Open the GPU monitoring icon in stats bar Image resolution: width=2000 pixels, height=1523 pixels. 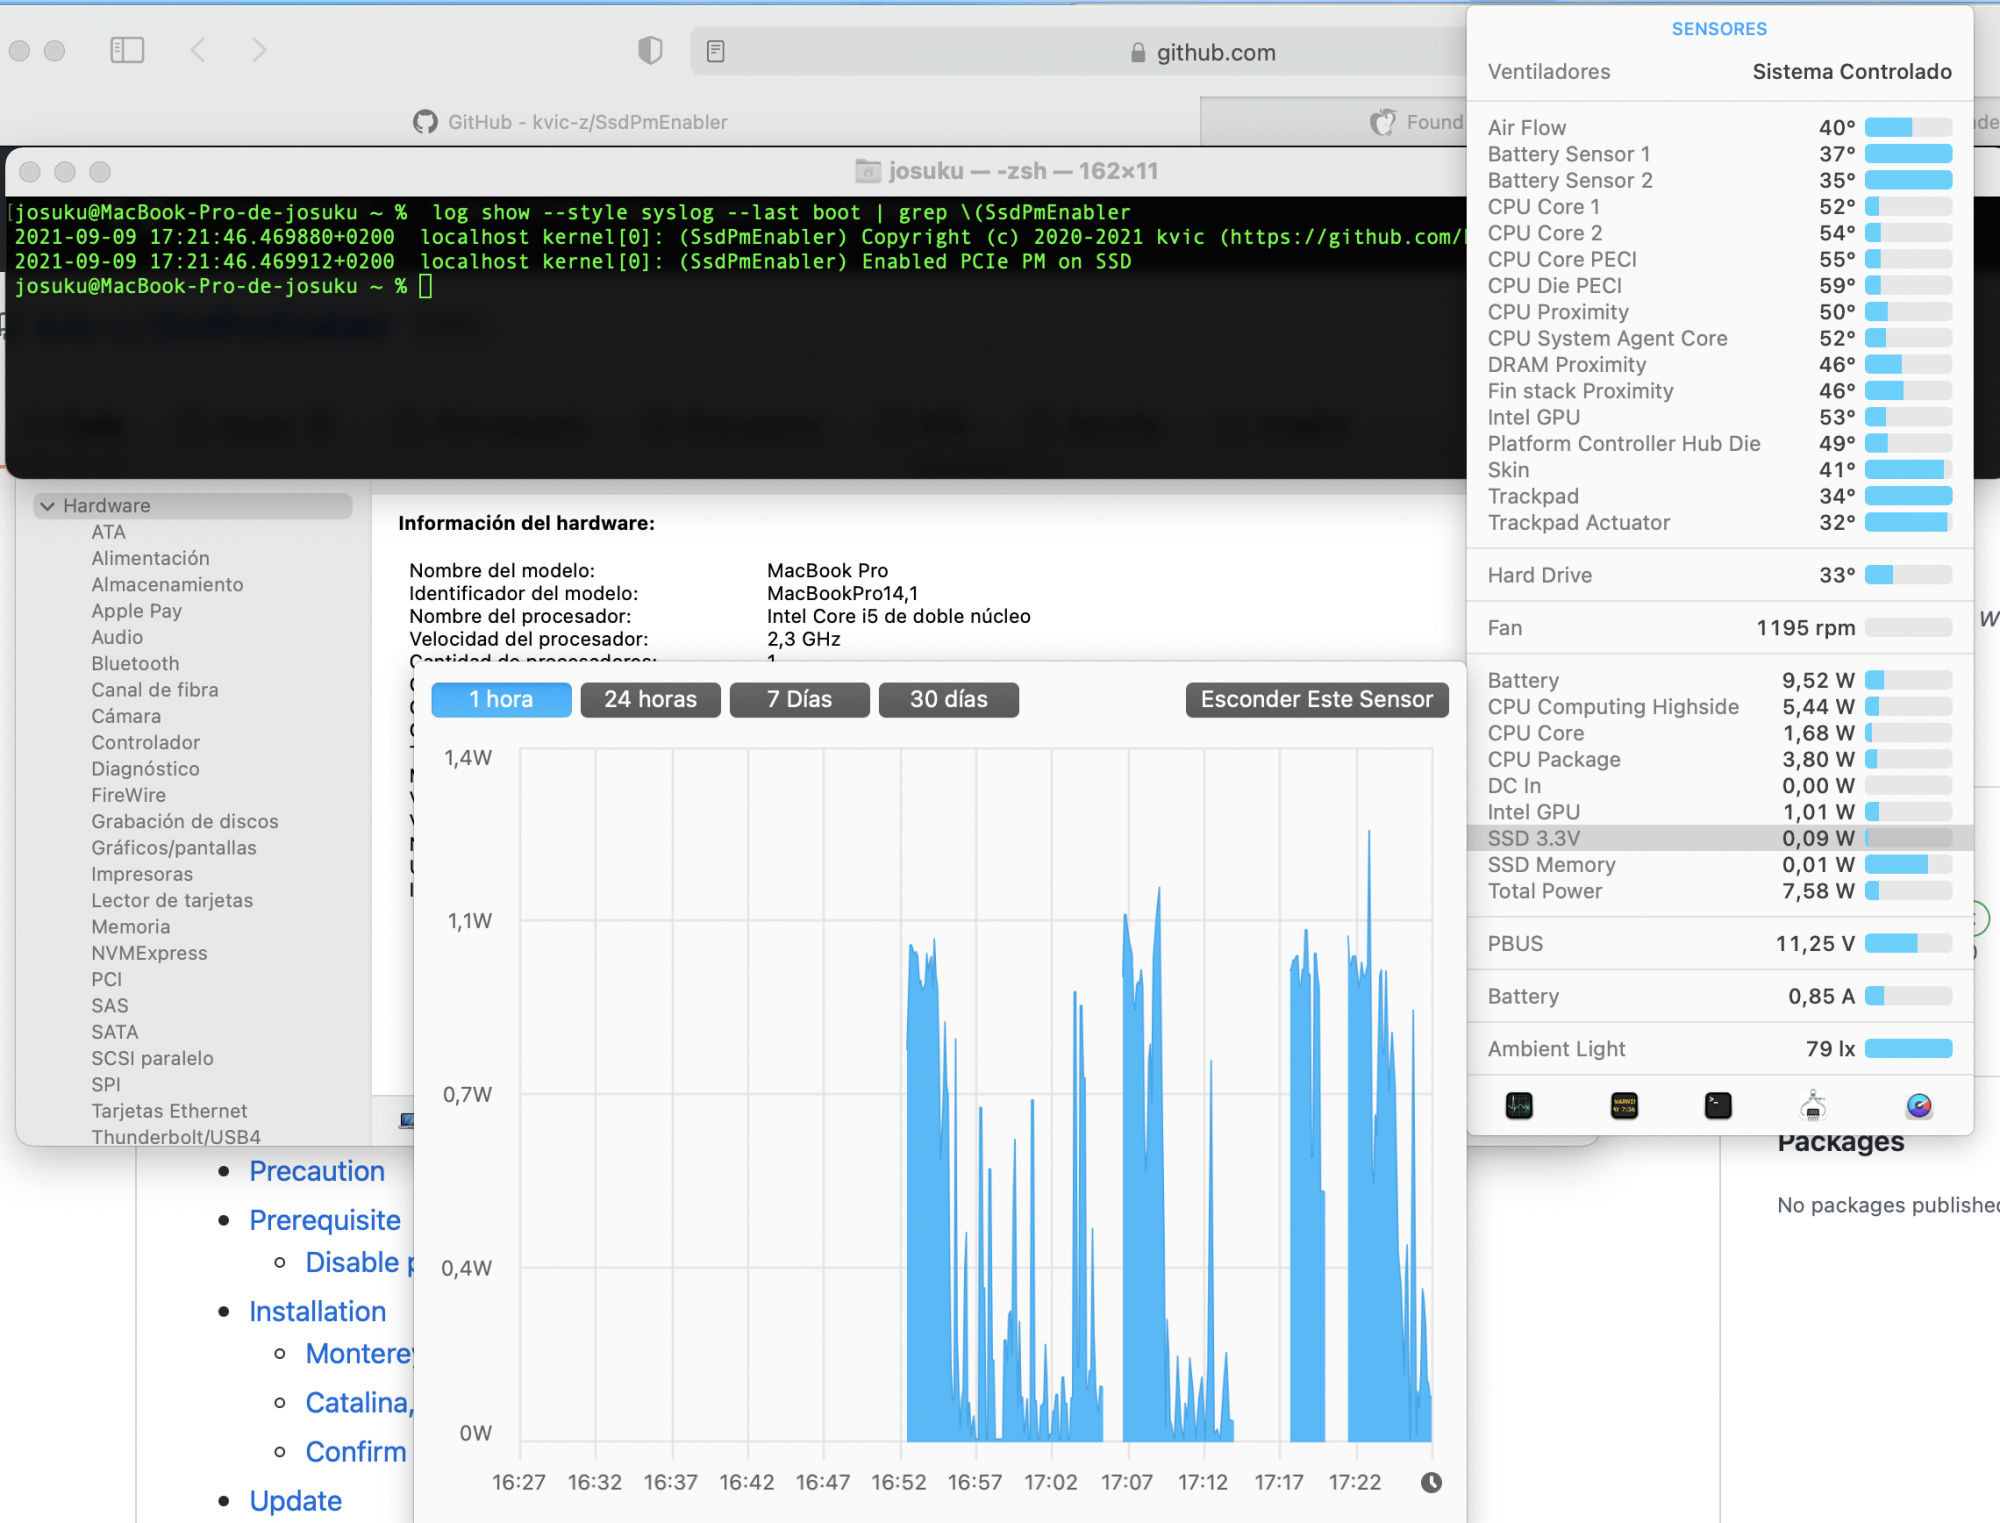1915,1105
